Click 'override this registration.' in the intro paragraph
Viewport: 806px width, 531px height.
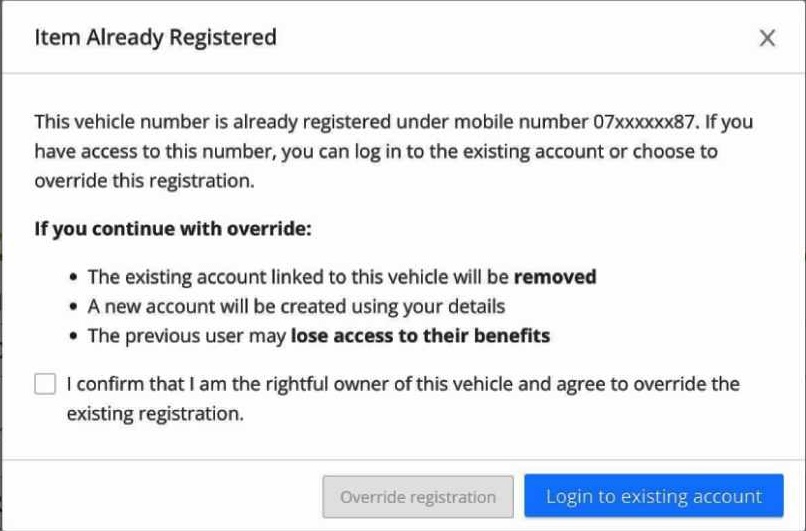(x=142, y=183)
